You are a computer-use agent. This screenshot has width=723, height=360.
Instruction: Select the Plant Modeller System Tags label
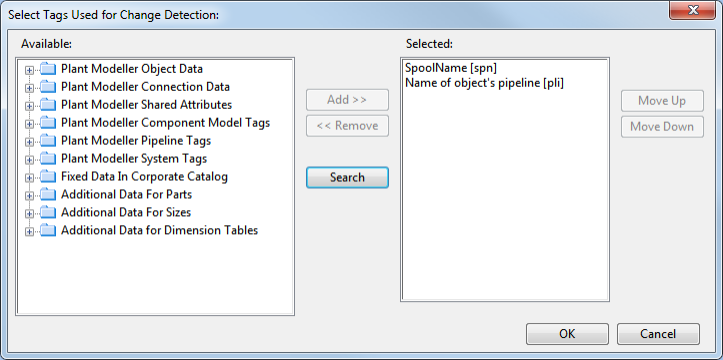134,159
